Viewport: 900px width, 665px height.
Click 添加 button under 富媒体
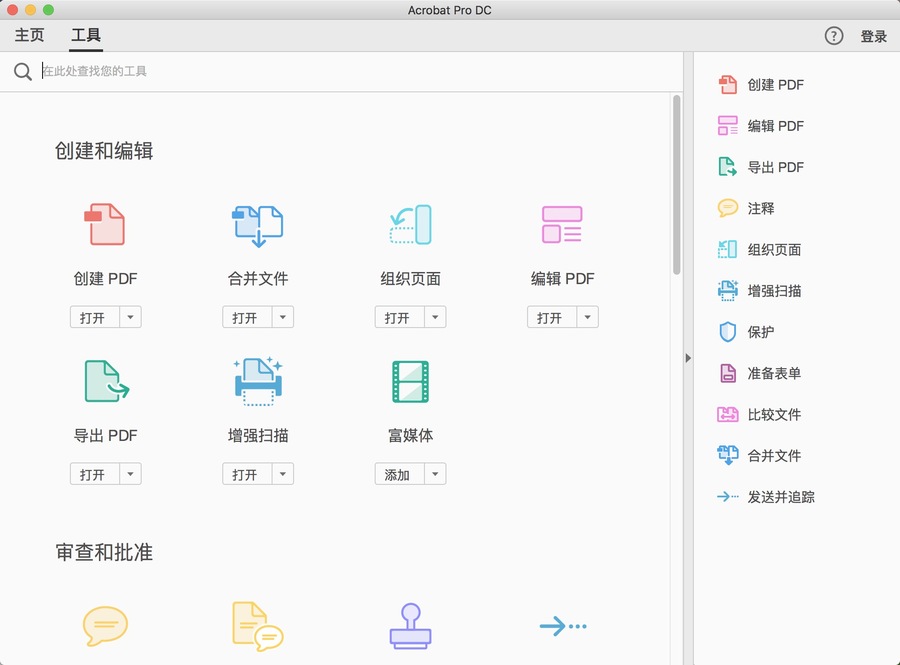[x=399, y=474]
